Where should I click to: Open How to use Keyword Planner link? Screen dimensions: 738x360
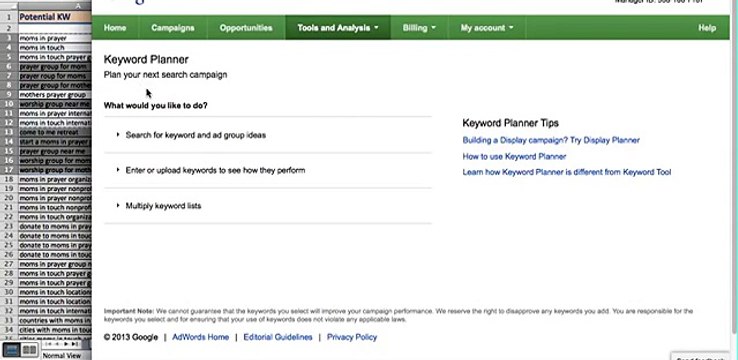point(514,156)
